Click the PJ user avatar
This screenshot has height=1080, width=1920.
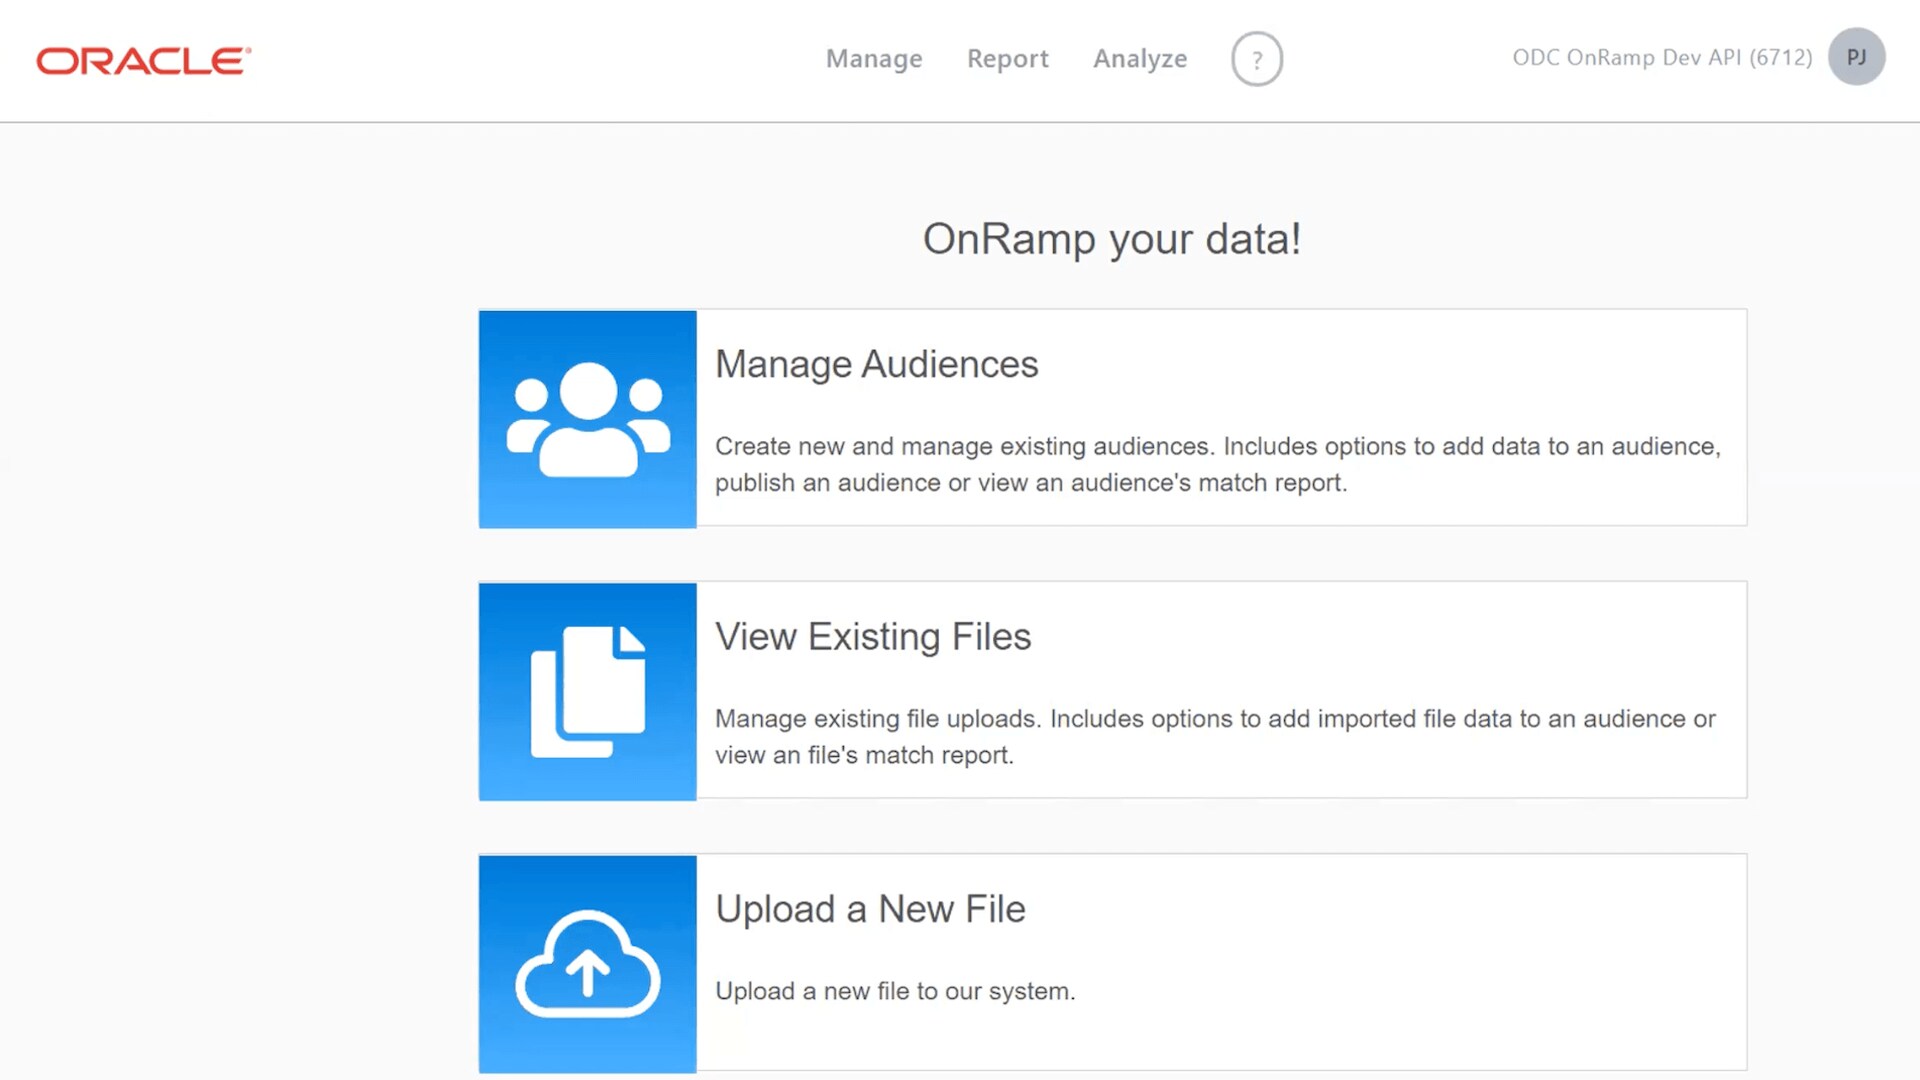click(1856, 57)
